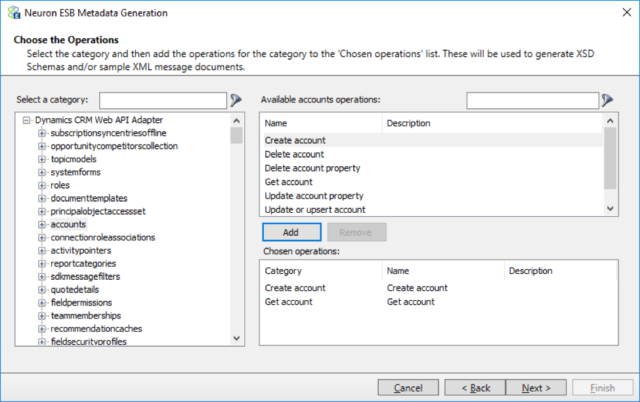Click the Select a category input field
Viewport: 640px width, 402px height.
(x=163, y=100)
